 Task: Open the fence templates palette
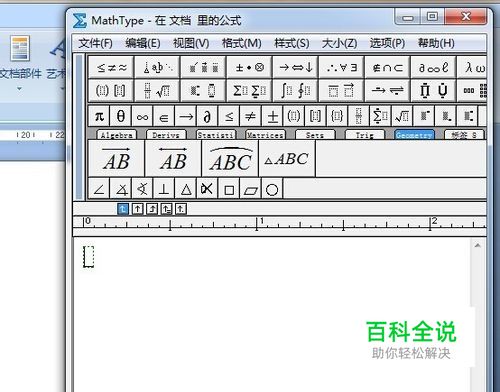[111, 90]
